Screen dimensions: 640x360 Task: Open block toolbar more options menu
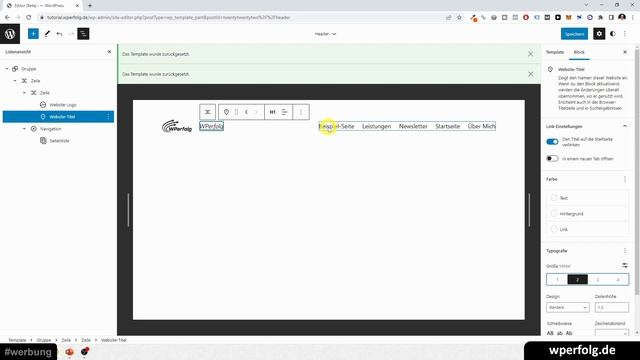click(301, 112)
